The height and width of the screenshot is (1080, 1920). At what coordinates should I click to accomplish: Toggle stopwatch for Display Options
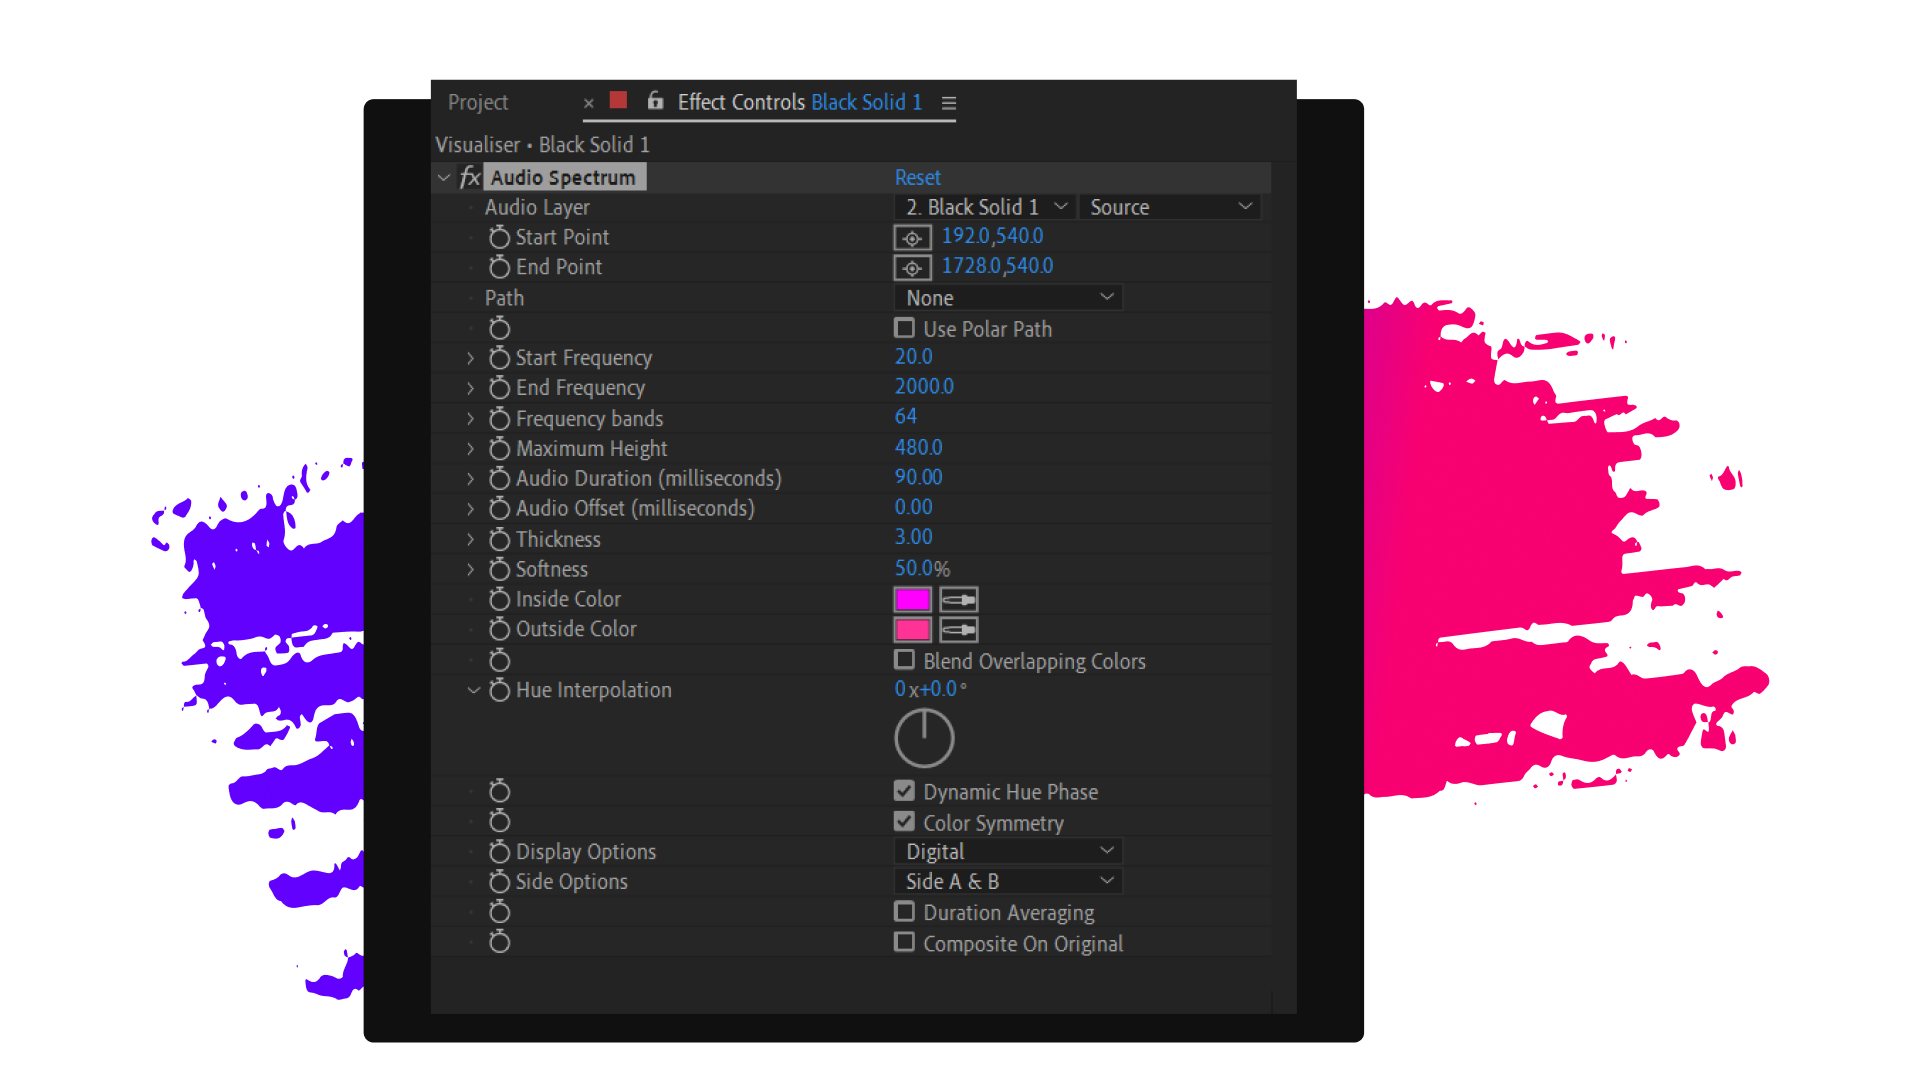pyautogui.click(x=499, y=852)
